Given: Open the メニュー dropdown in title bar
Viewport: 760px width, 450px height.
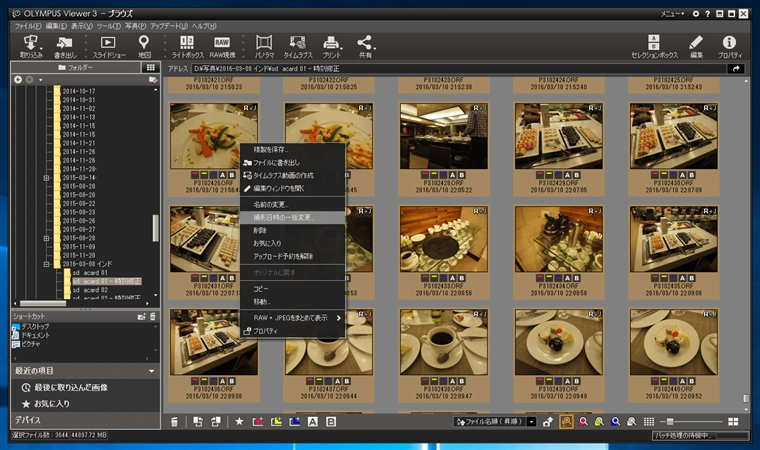Looking at the screenshot, I should pos(672,14).
